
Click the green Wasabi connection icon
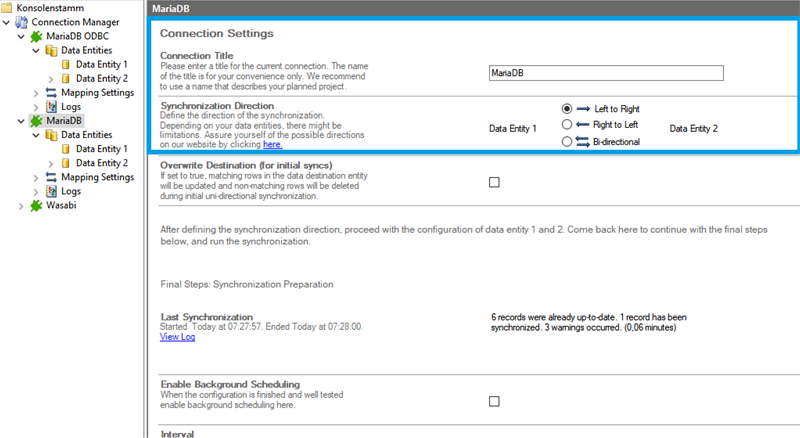coord(36,205)
